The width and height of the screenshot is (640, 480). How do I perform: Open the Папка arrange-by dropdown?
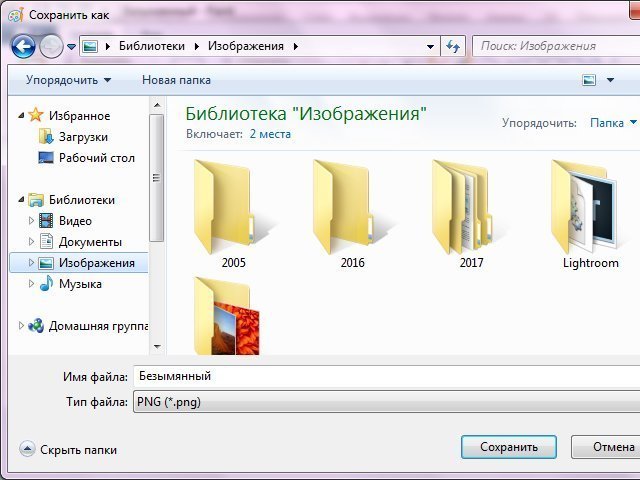pos(613,123)
